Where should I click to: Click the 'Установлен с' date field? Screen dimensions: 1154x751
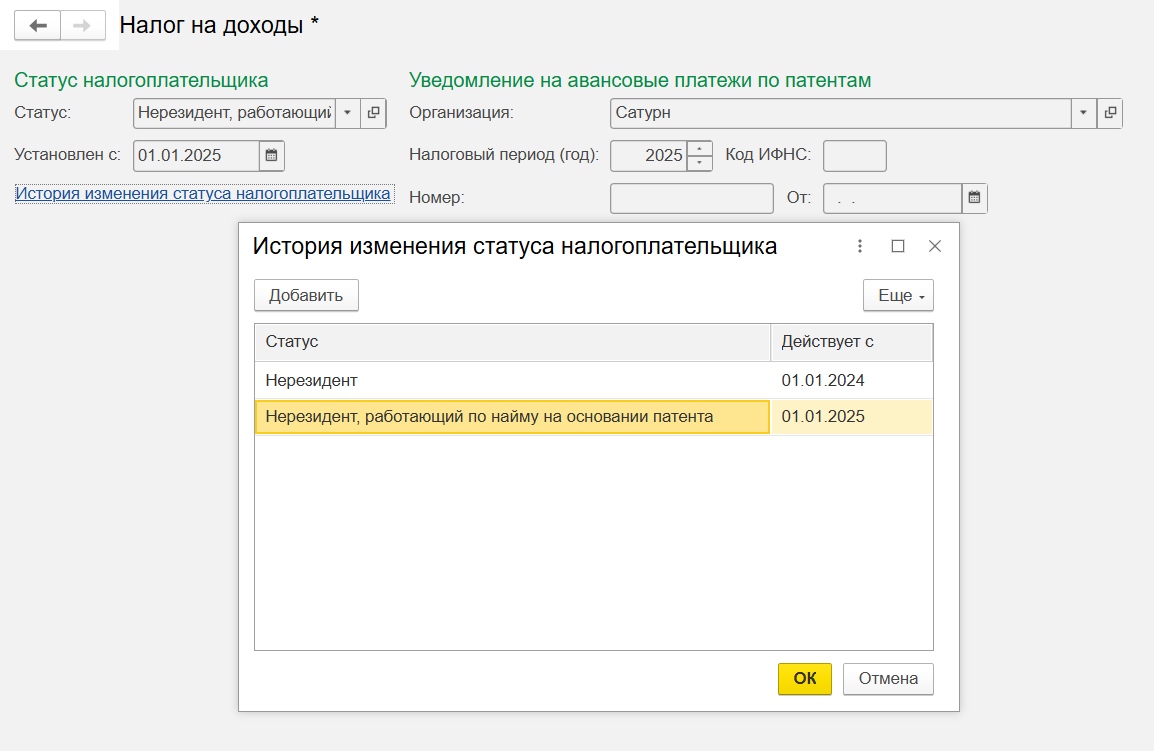coord(197,155)
